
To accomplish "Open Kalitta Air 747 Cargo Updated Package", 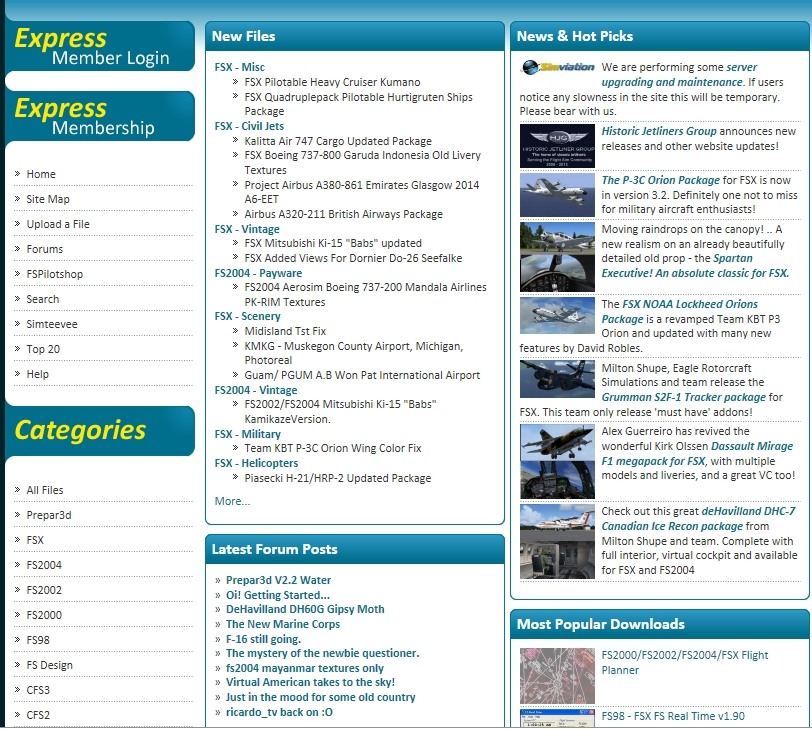I will click(x=338, y=141).
